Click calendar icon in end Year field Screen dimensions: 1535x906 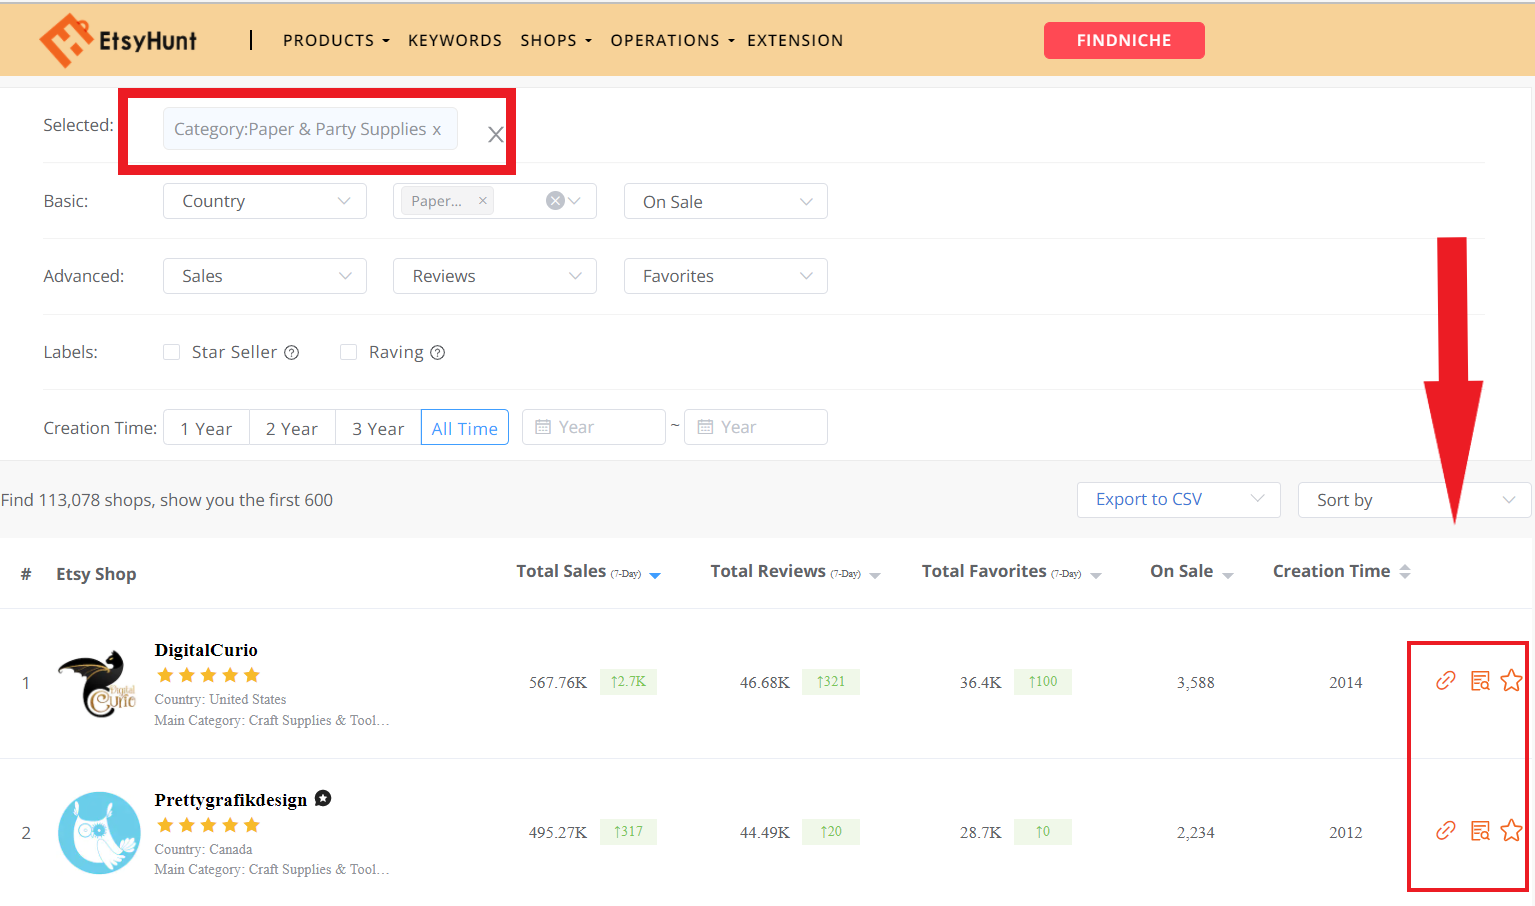[x=705, y=427]
